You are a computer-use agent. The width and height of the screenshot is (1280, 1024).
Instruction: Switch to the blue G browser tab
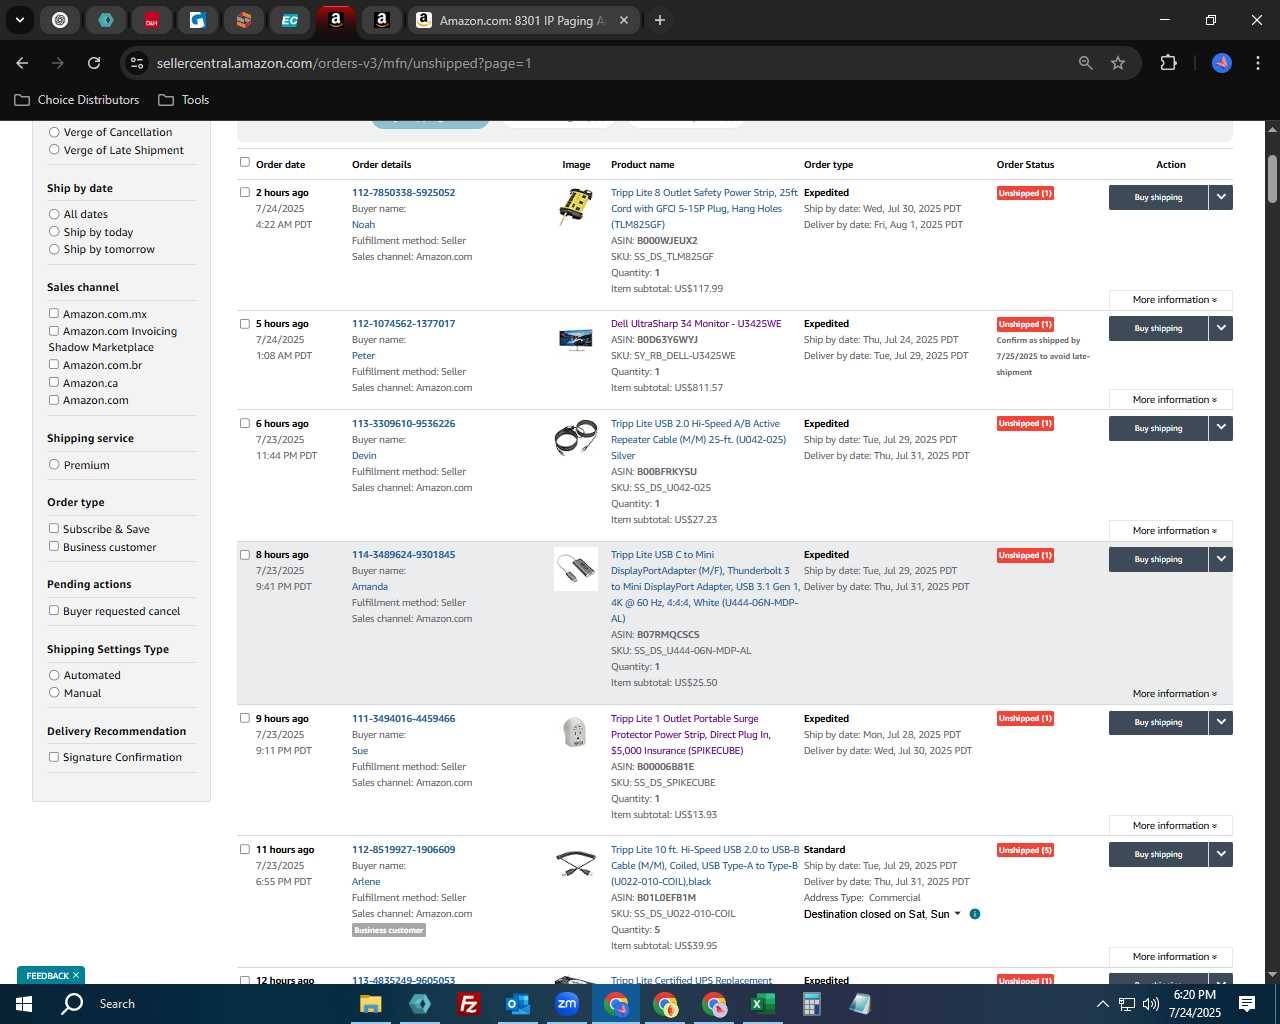pyautogui.click(x=198, y=20)
